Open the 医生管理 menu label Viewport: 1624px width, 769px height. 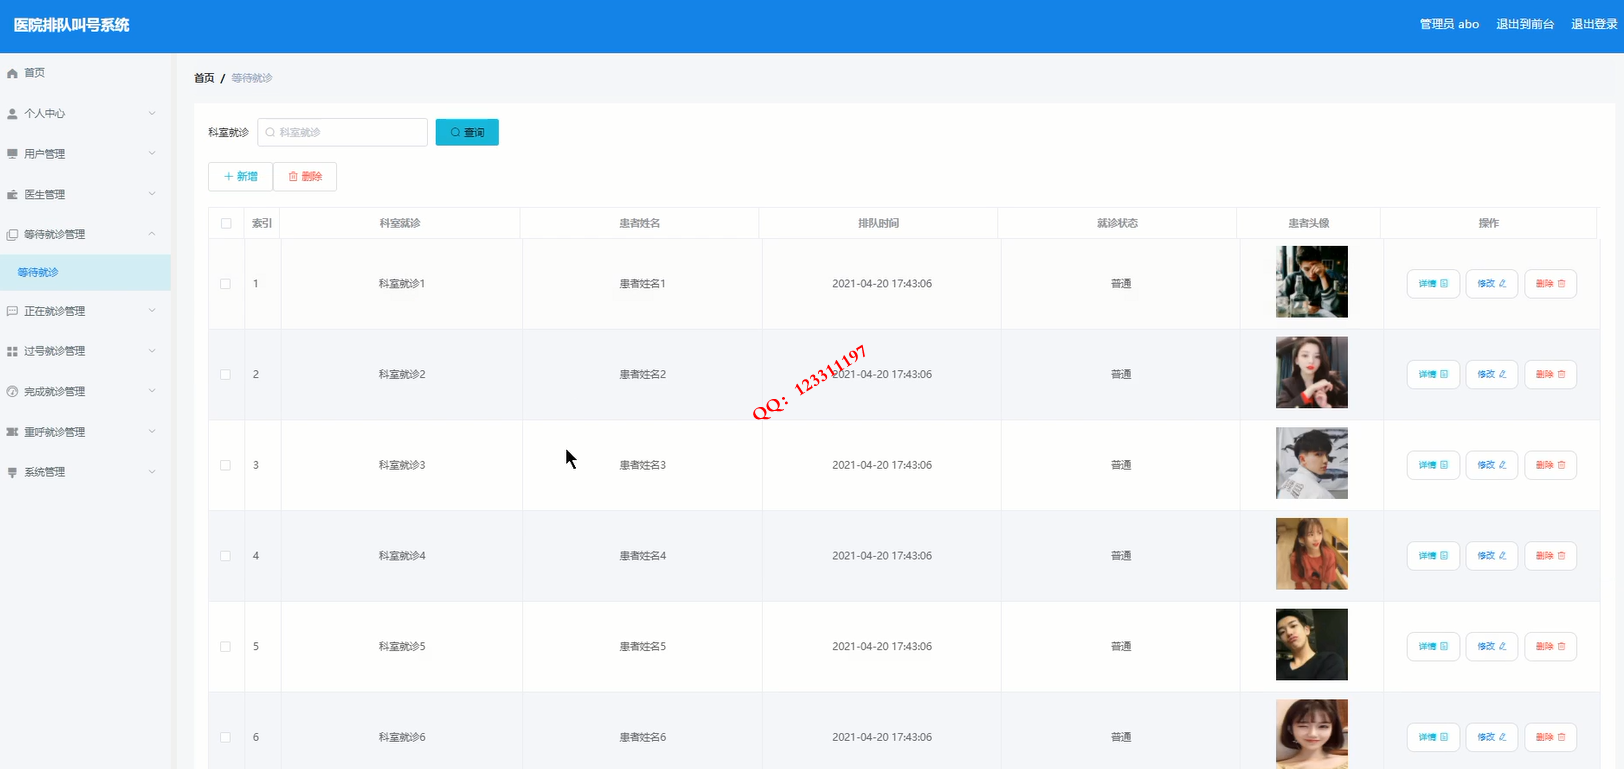tap(45, 195)
